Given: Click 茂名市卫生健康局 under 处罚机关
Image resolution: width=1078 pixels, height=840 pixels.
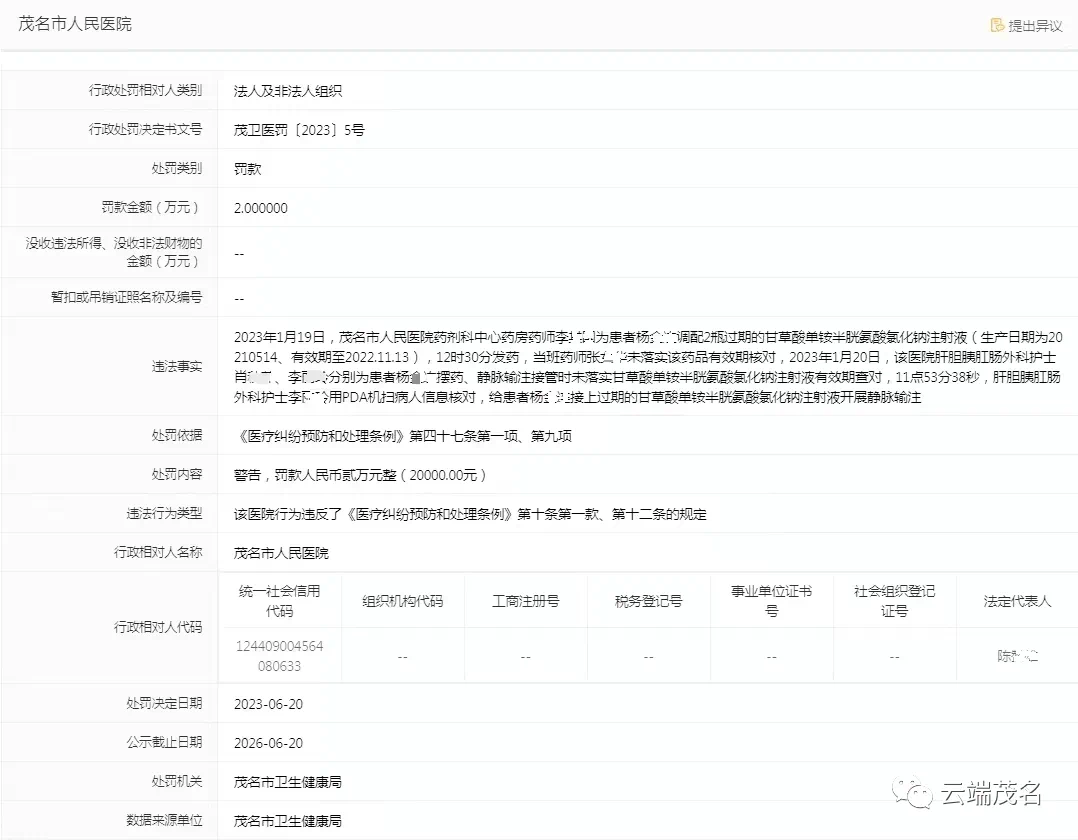Looking at the screenshot, I should [287, 781].
